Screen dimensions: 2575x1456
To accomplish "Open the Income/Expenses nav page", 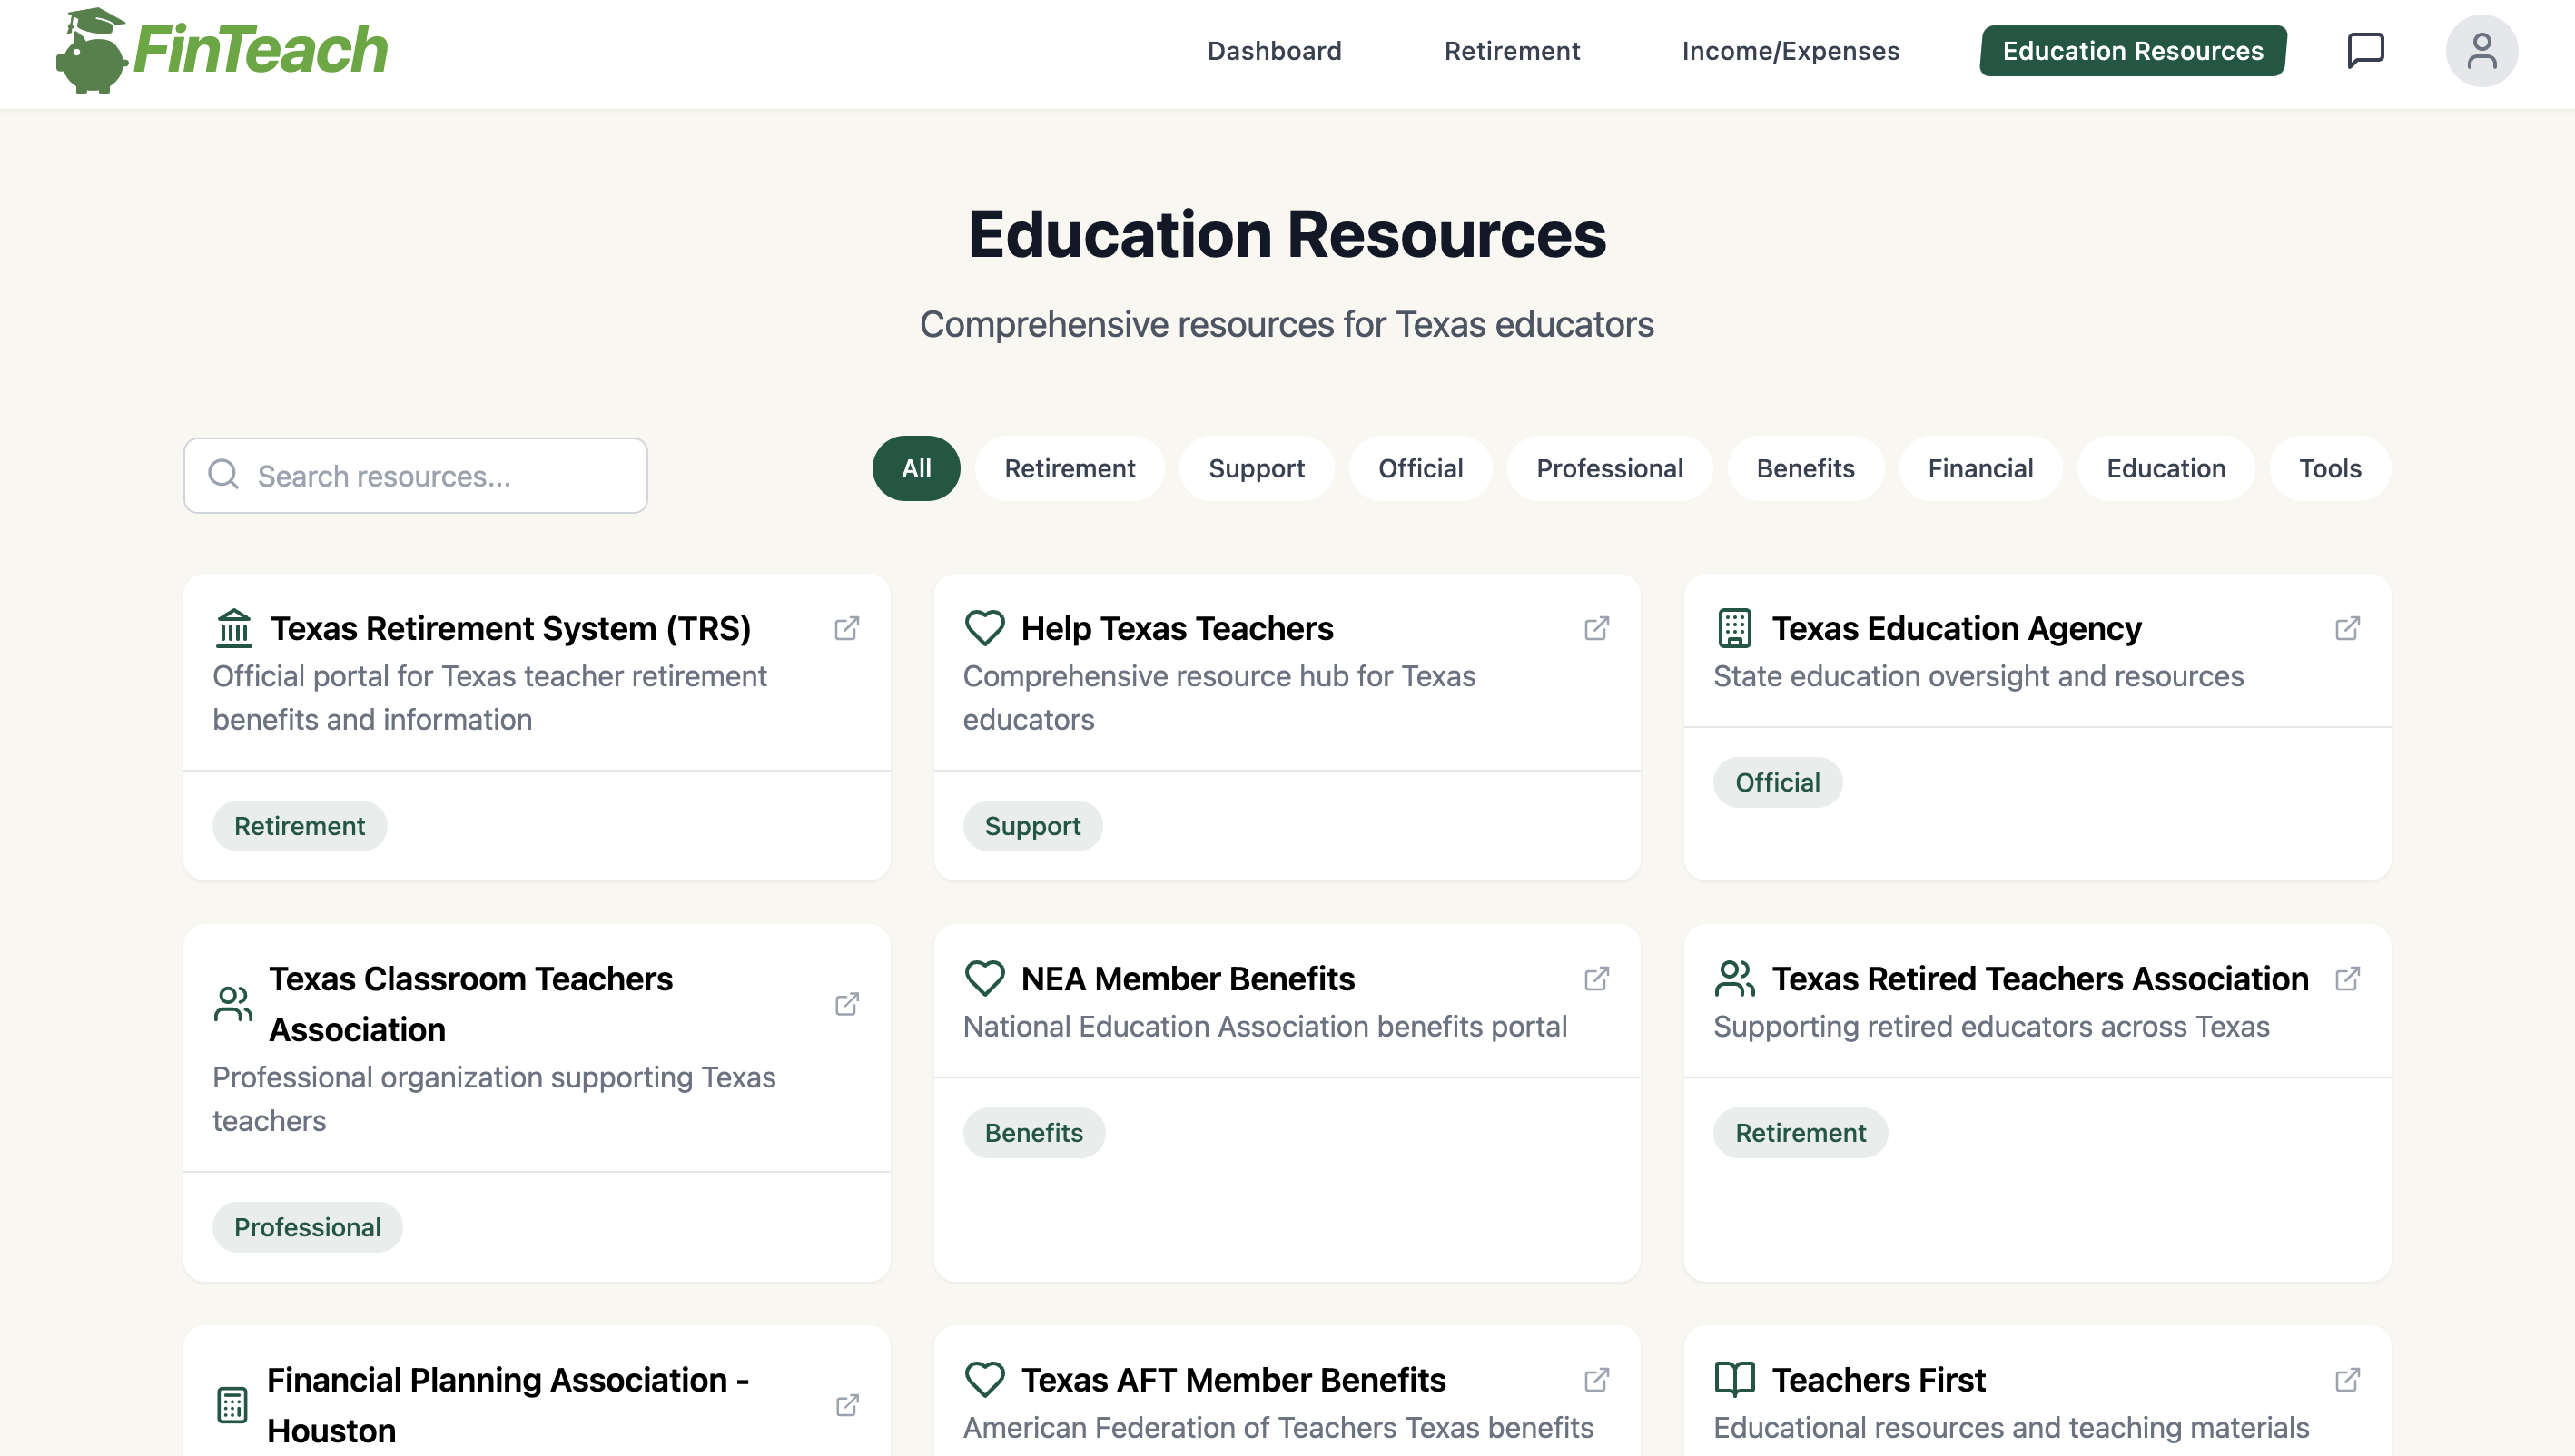I will (x=1789, y=51).
